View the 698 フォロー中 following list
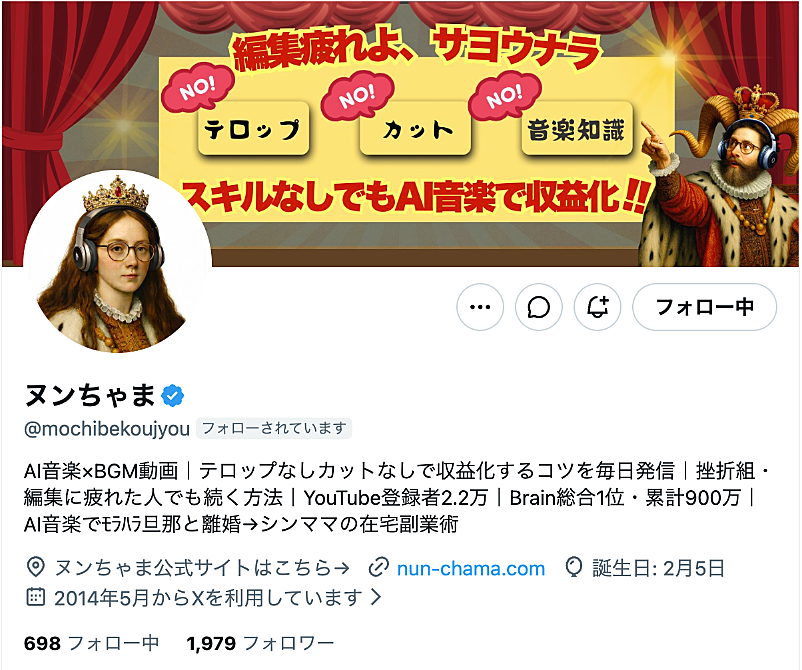Screen dimensions: 802x670 [x=92, y=643]
